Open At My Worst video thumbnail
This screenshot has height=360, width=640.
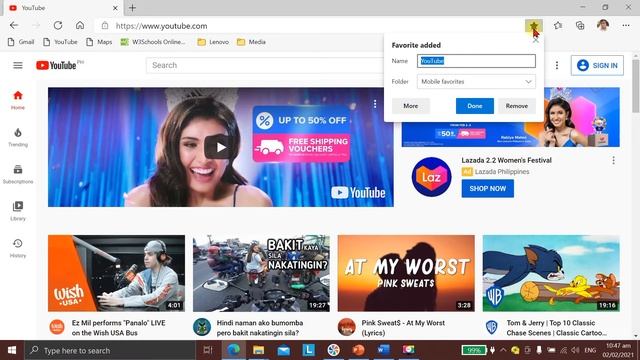406,273
